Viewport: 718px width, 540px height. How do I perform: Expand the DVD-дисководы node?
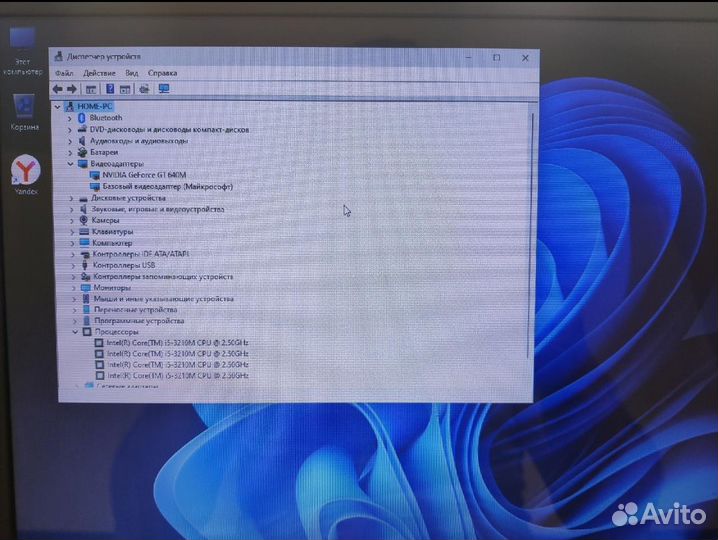coord(70,130)
